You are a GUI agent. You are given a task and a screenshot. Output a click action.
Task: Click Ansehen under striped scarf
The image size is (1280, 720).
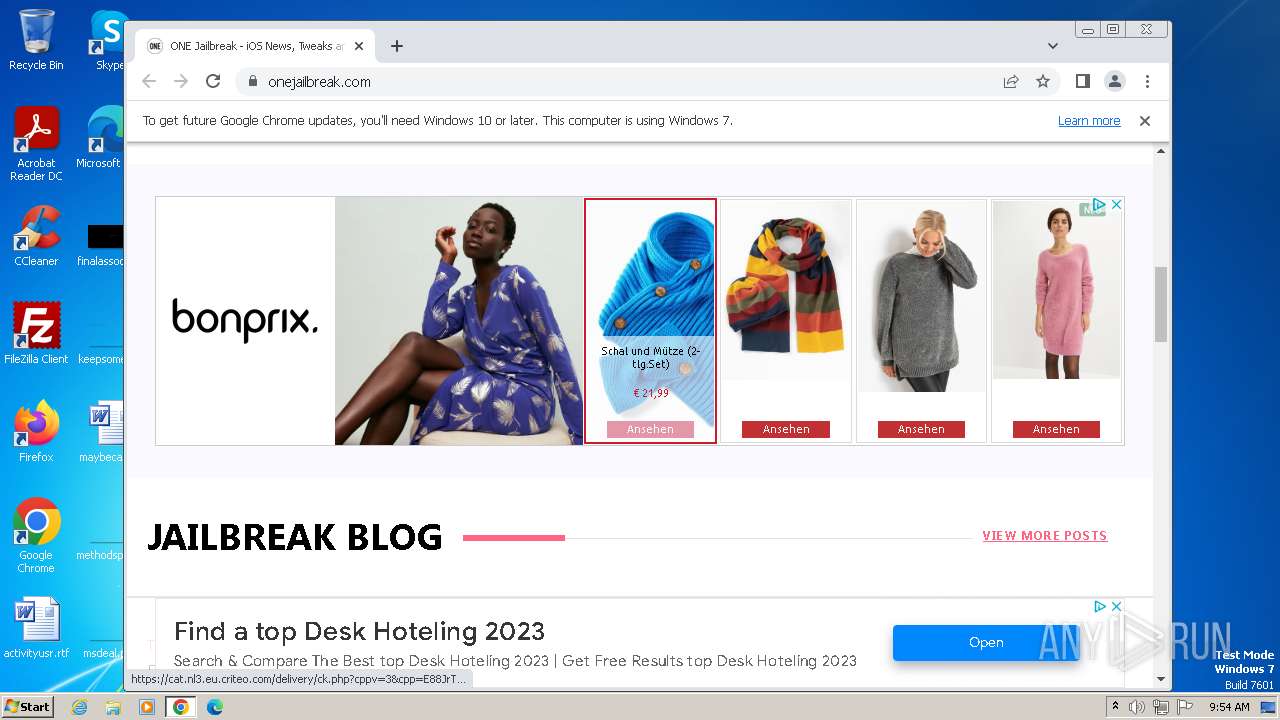coord(786,429)
